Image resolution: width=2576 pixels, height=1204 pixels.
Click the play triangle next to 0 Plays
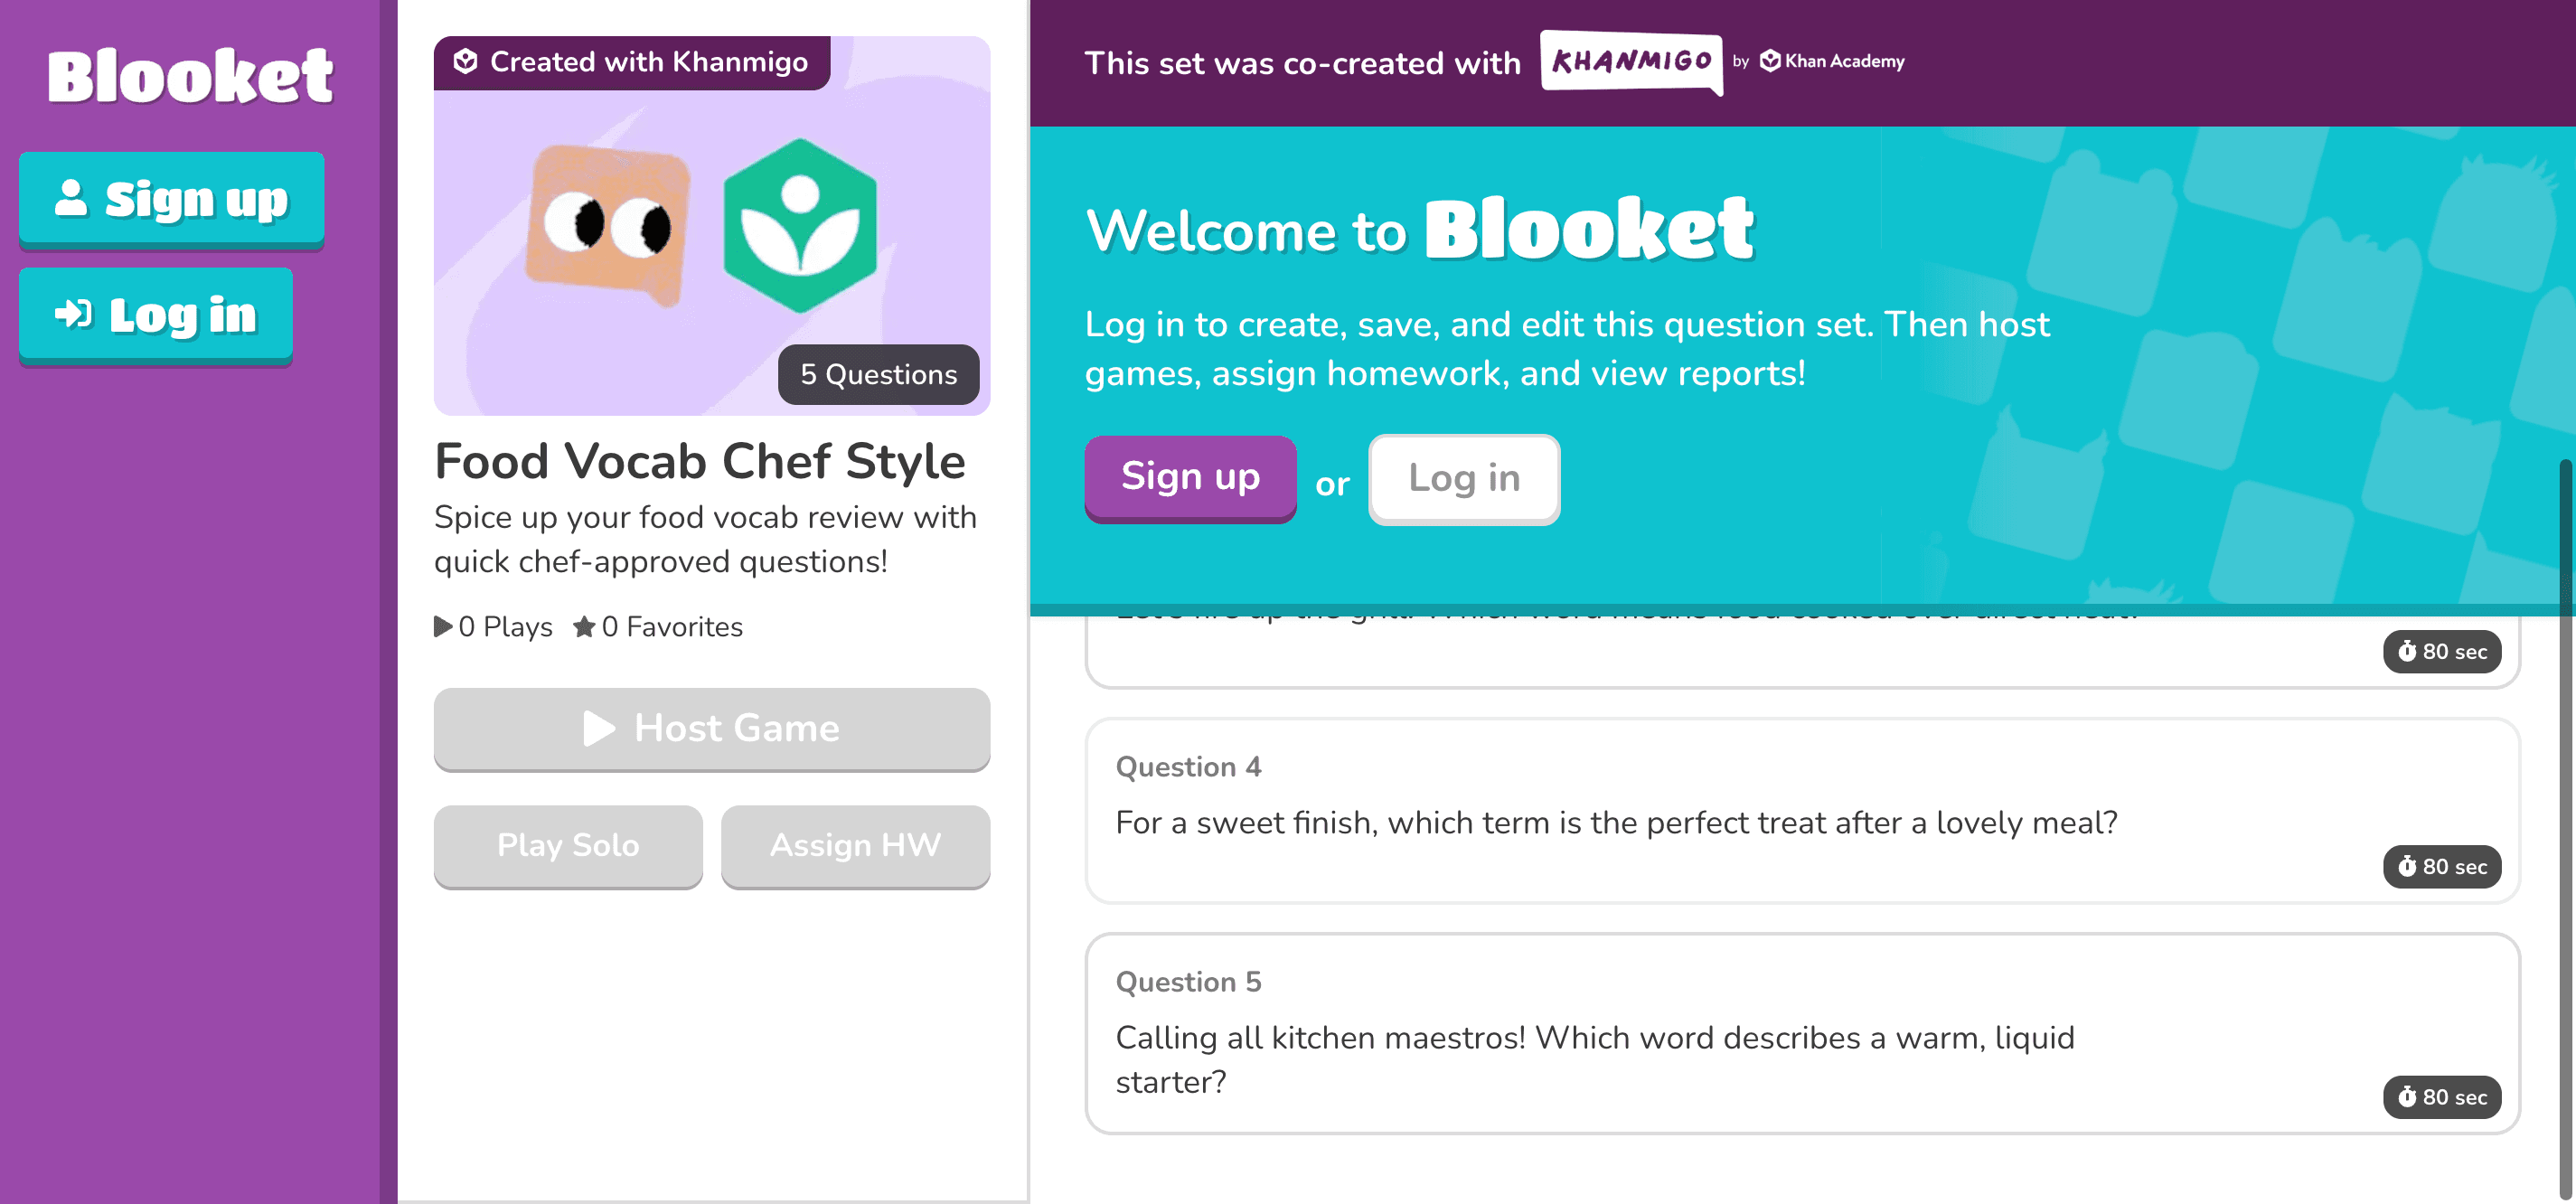[x=443, y=627]
